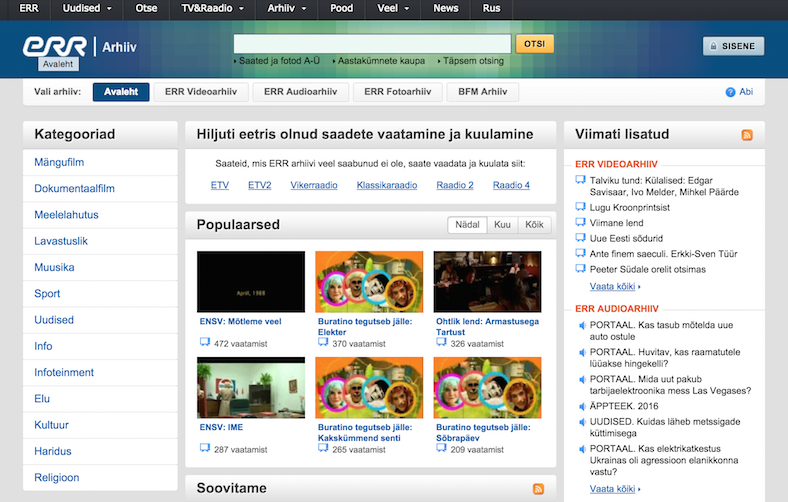Click the speaker icon beside PORTAAL. Kas tasub mõtelda
788x502 pixels.
(x=582, y=325)
